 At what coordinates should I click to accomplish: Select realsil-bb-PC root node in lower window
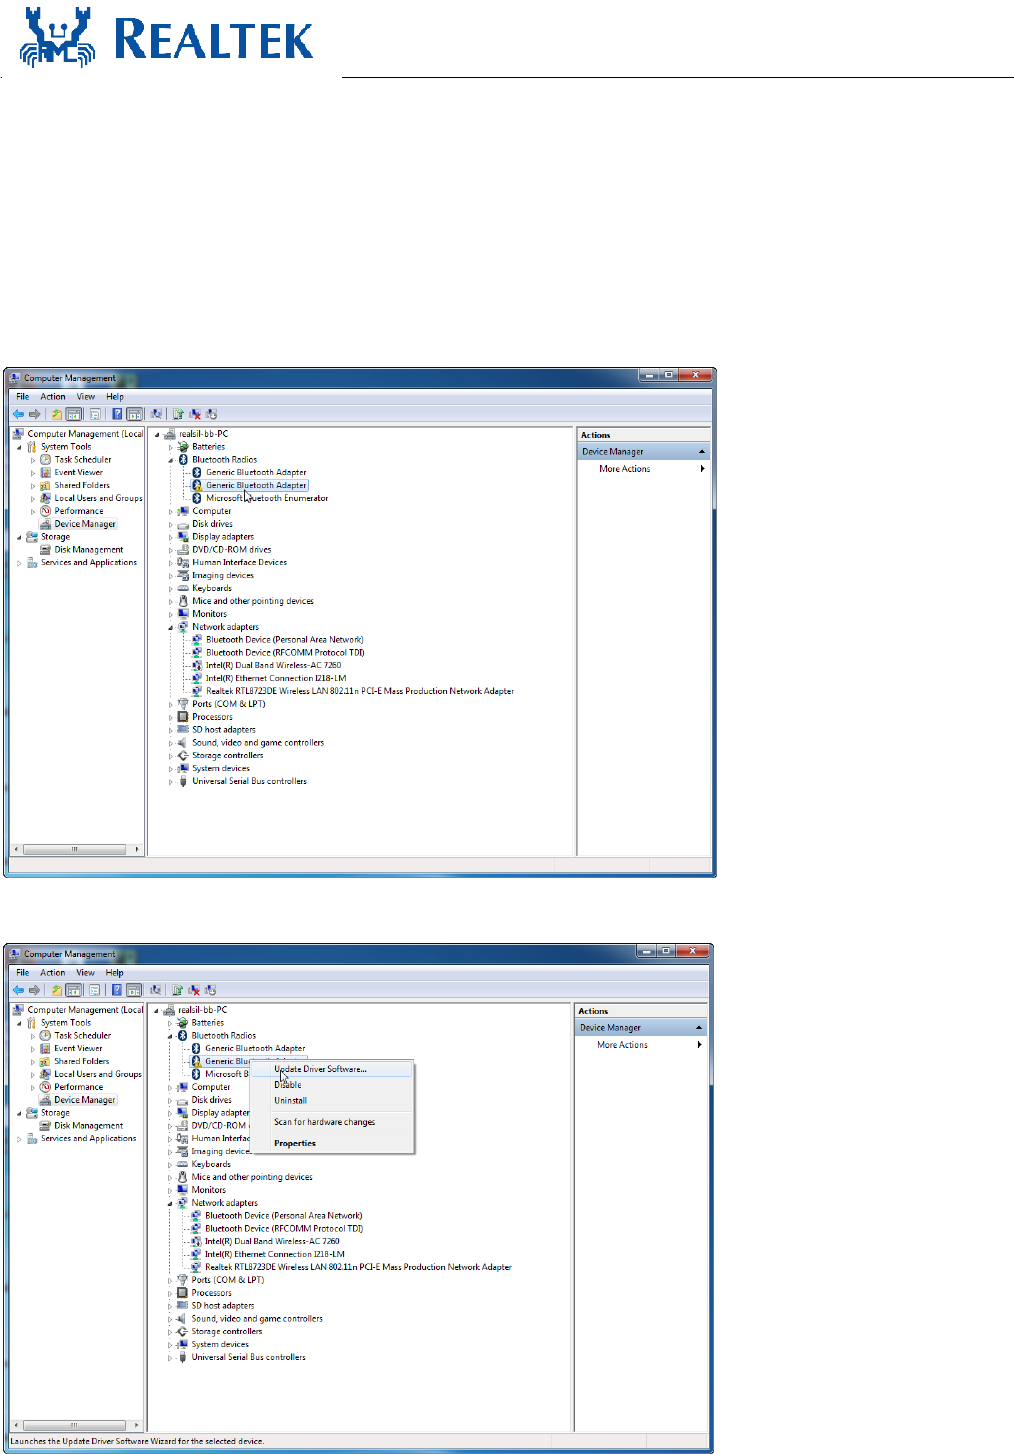tap(202, 1010)
